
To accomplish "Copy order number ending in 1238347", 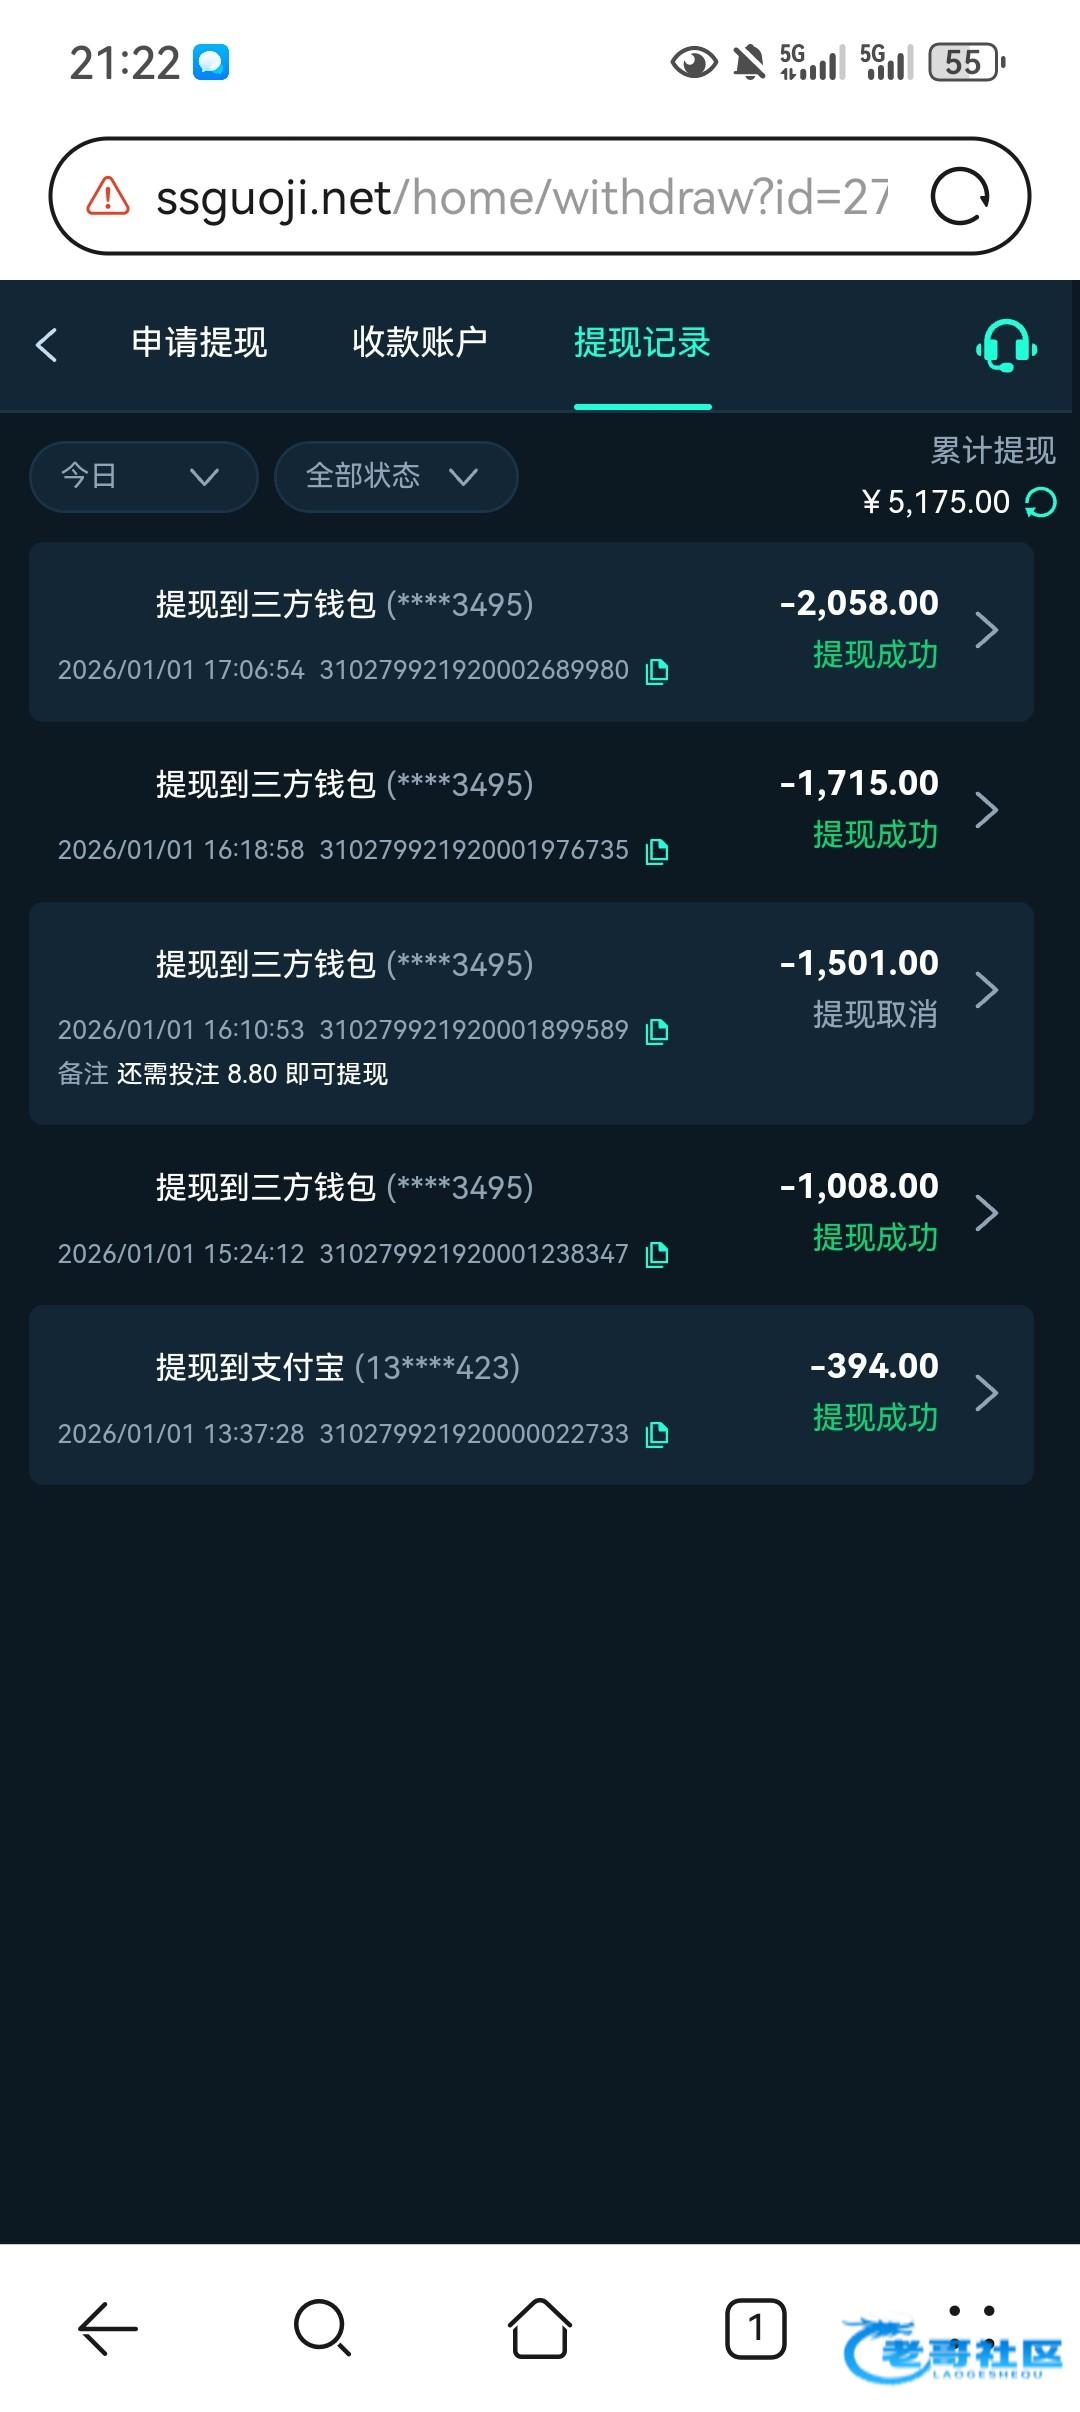I will pos(657,1254).
